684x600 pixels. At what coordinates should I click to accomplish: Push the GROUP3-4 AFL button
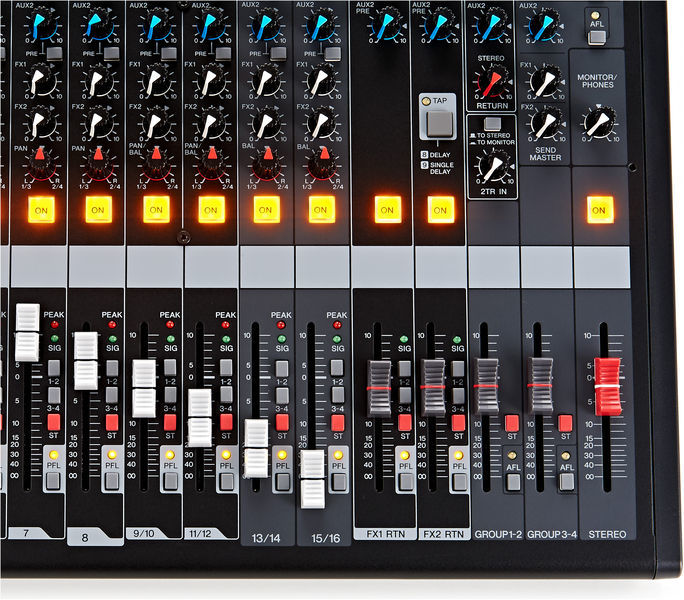(566, 482)
